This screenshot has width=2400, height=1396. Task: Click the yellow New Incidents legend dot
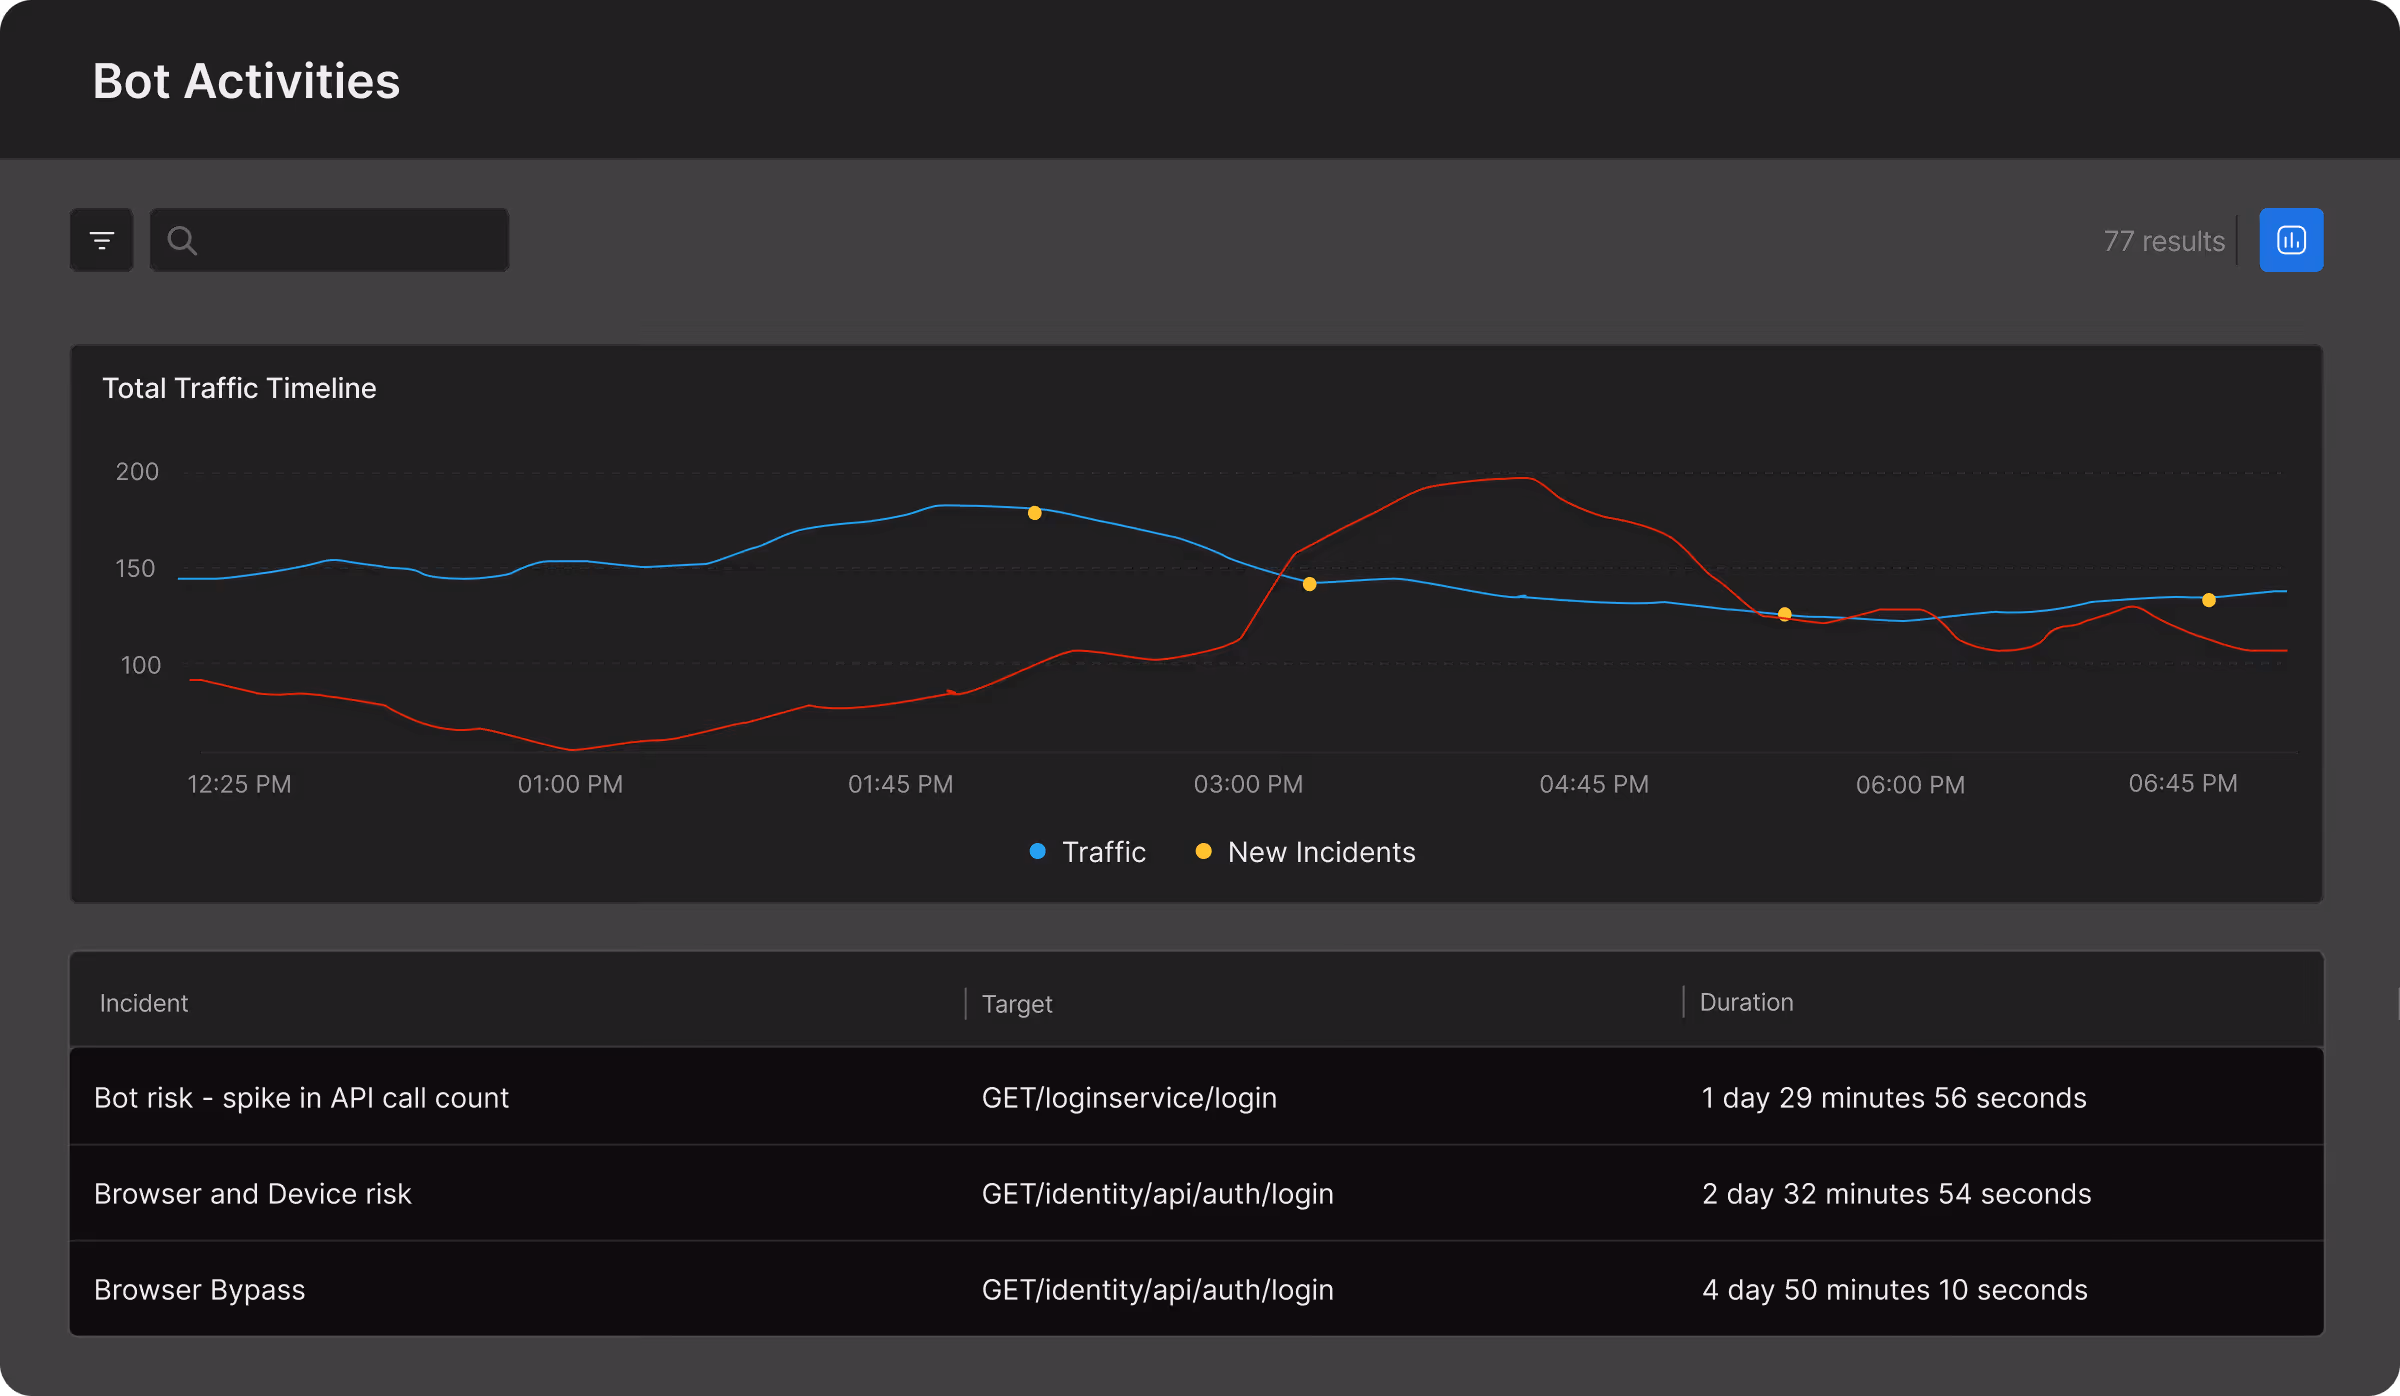(x=1202, y=851)
